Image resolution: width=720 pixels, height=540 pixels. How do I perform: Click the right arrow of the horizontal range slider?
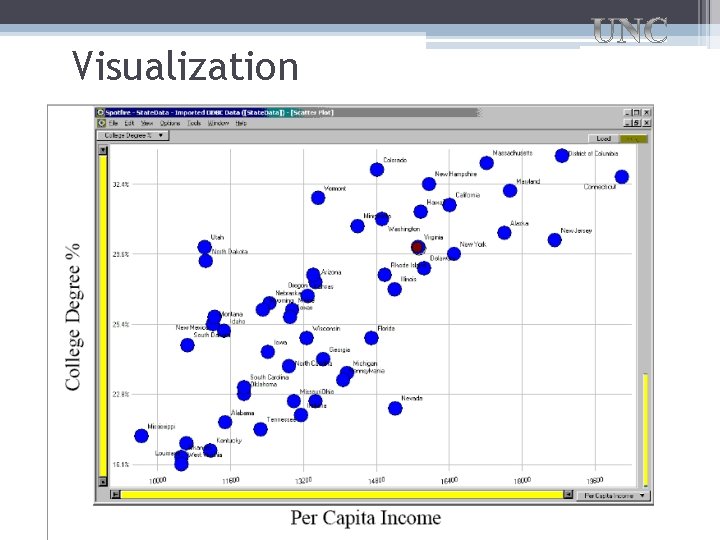pos(568,495)
